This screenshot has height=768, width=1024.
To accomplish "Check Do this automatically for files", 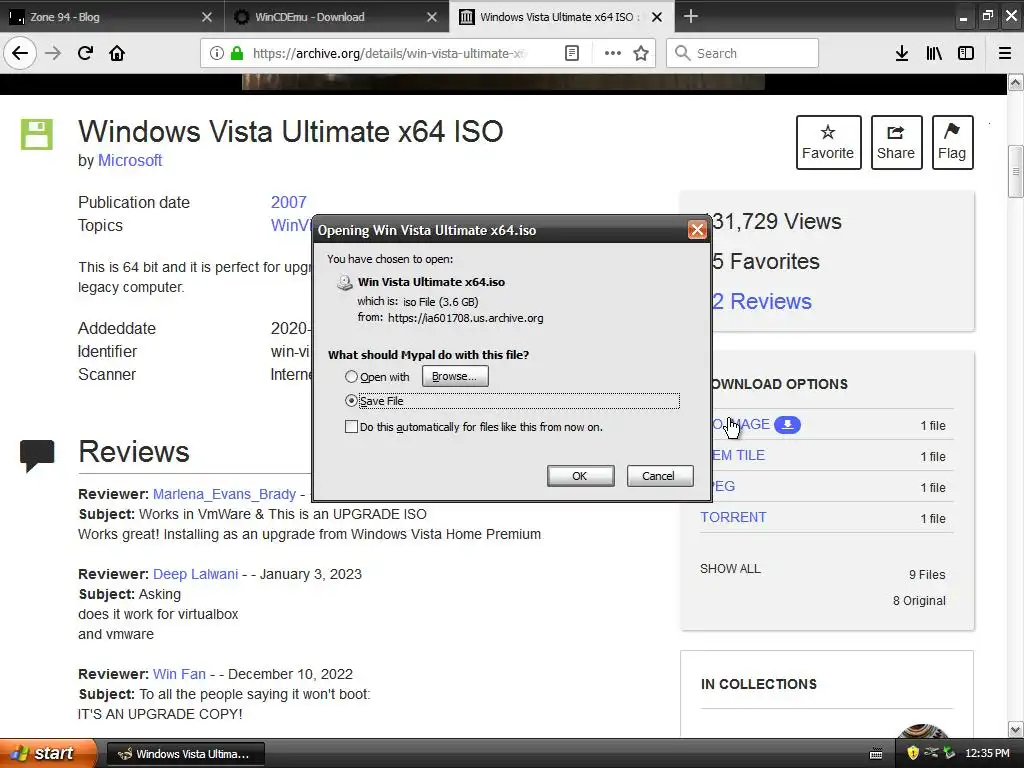I will 351,427.
